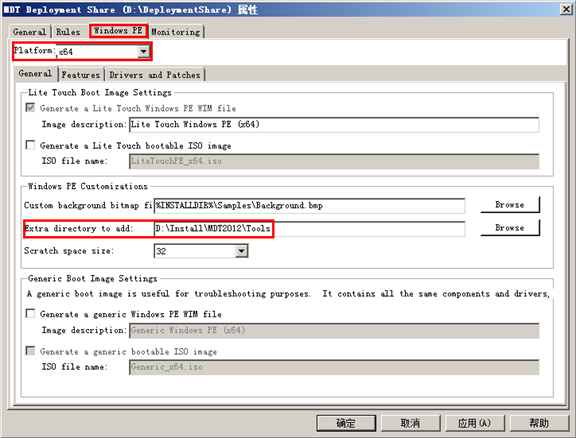Select the inner General sub-tab

click(35, 73)
